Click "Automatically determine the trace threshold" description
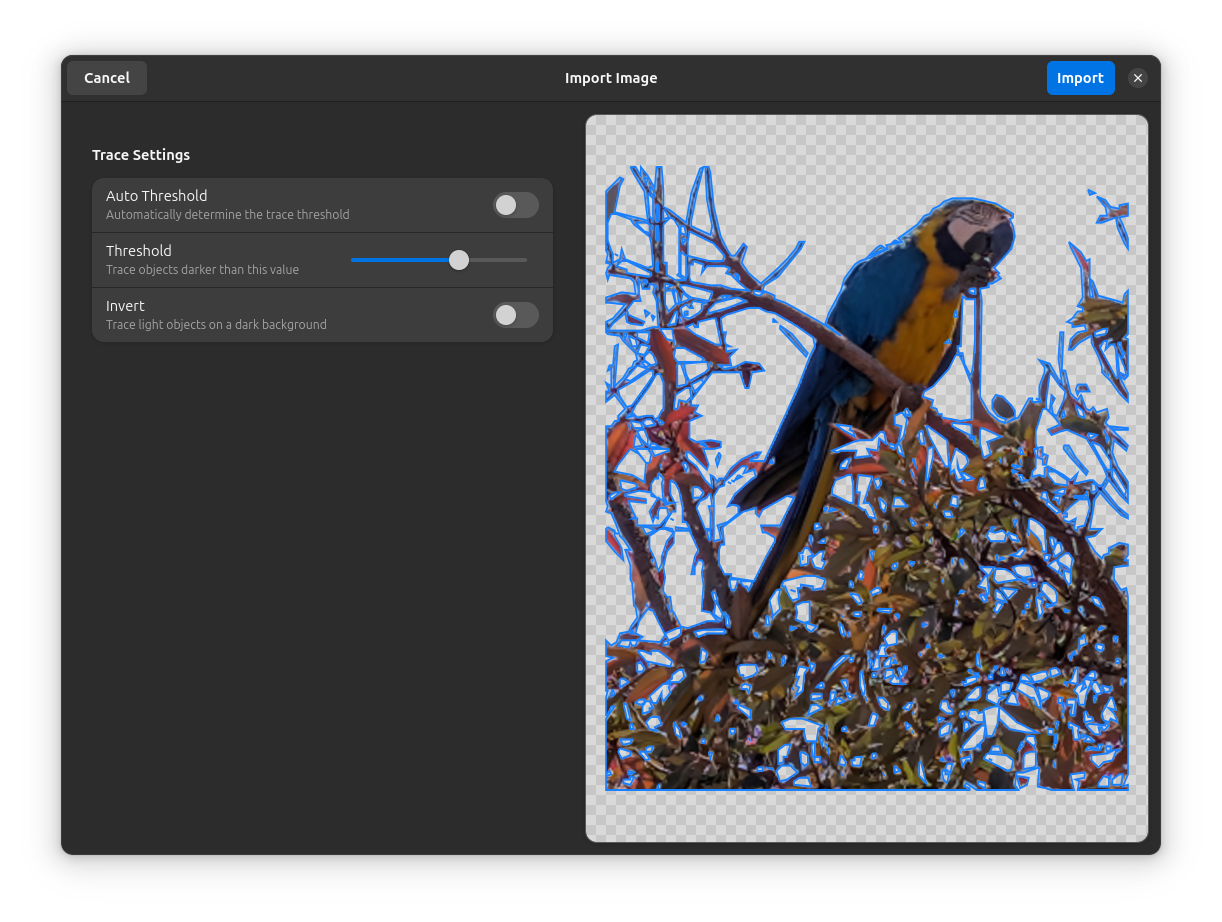The width and height of the screenshot is (1222, 922). (228, 215)
